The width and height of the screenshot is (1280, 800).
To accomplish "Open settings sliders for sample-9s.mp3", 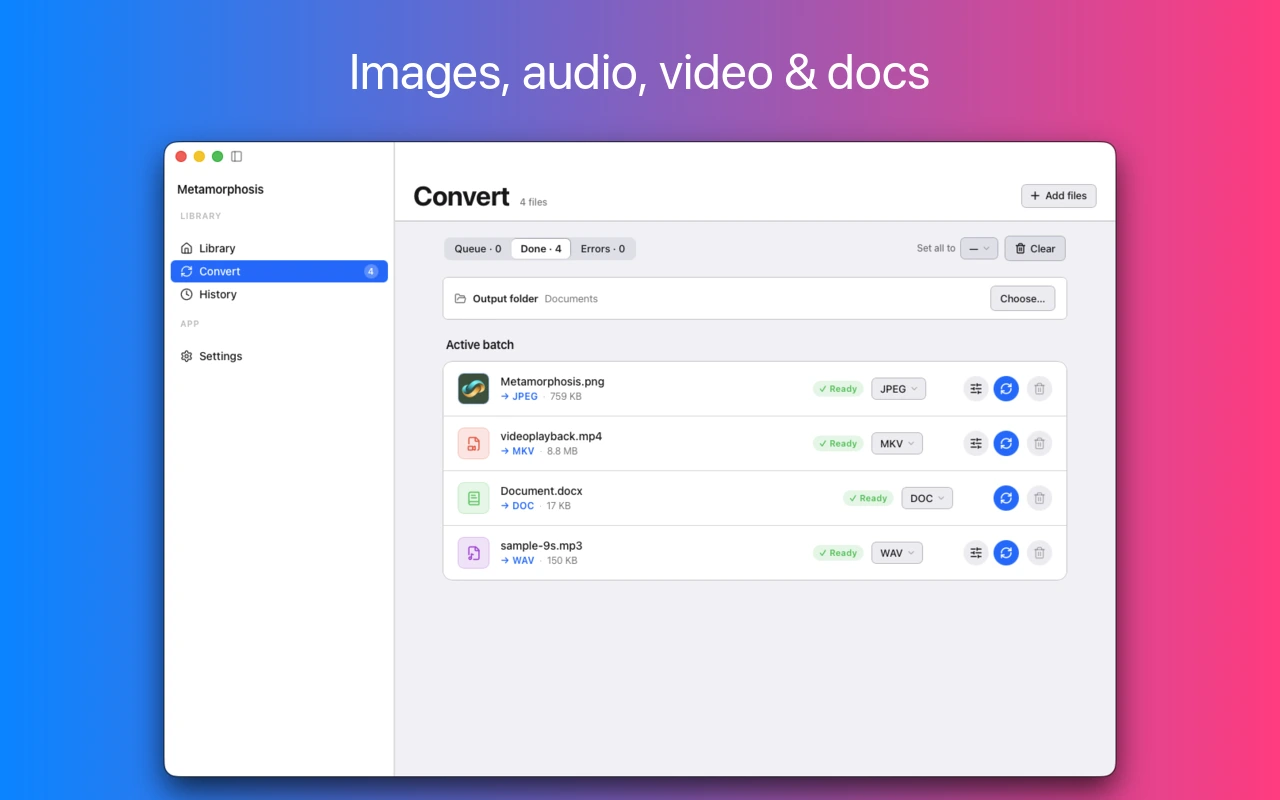I will click(x=976, y=552).
